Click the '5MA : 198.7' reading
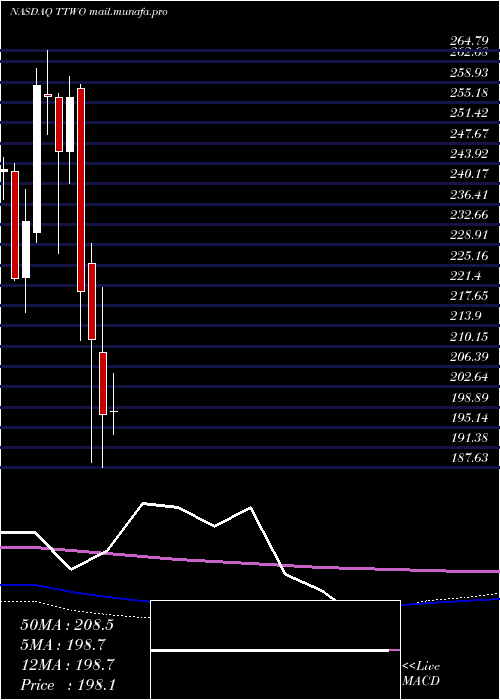 (x=63, y=645)
